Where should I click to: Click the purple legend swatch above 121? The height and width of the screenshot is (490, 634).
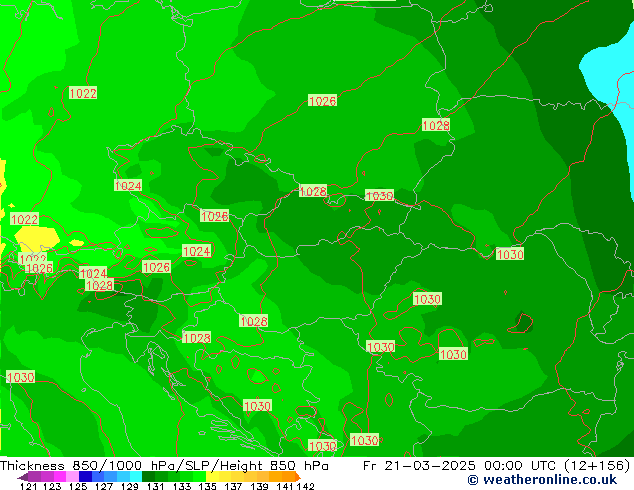tap(34, 477)
